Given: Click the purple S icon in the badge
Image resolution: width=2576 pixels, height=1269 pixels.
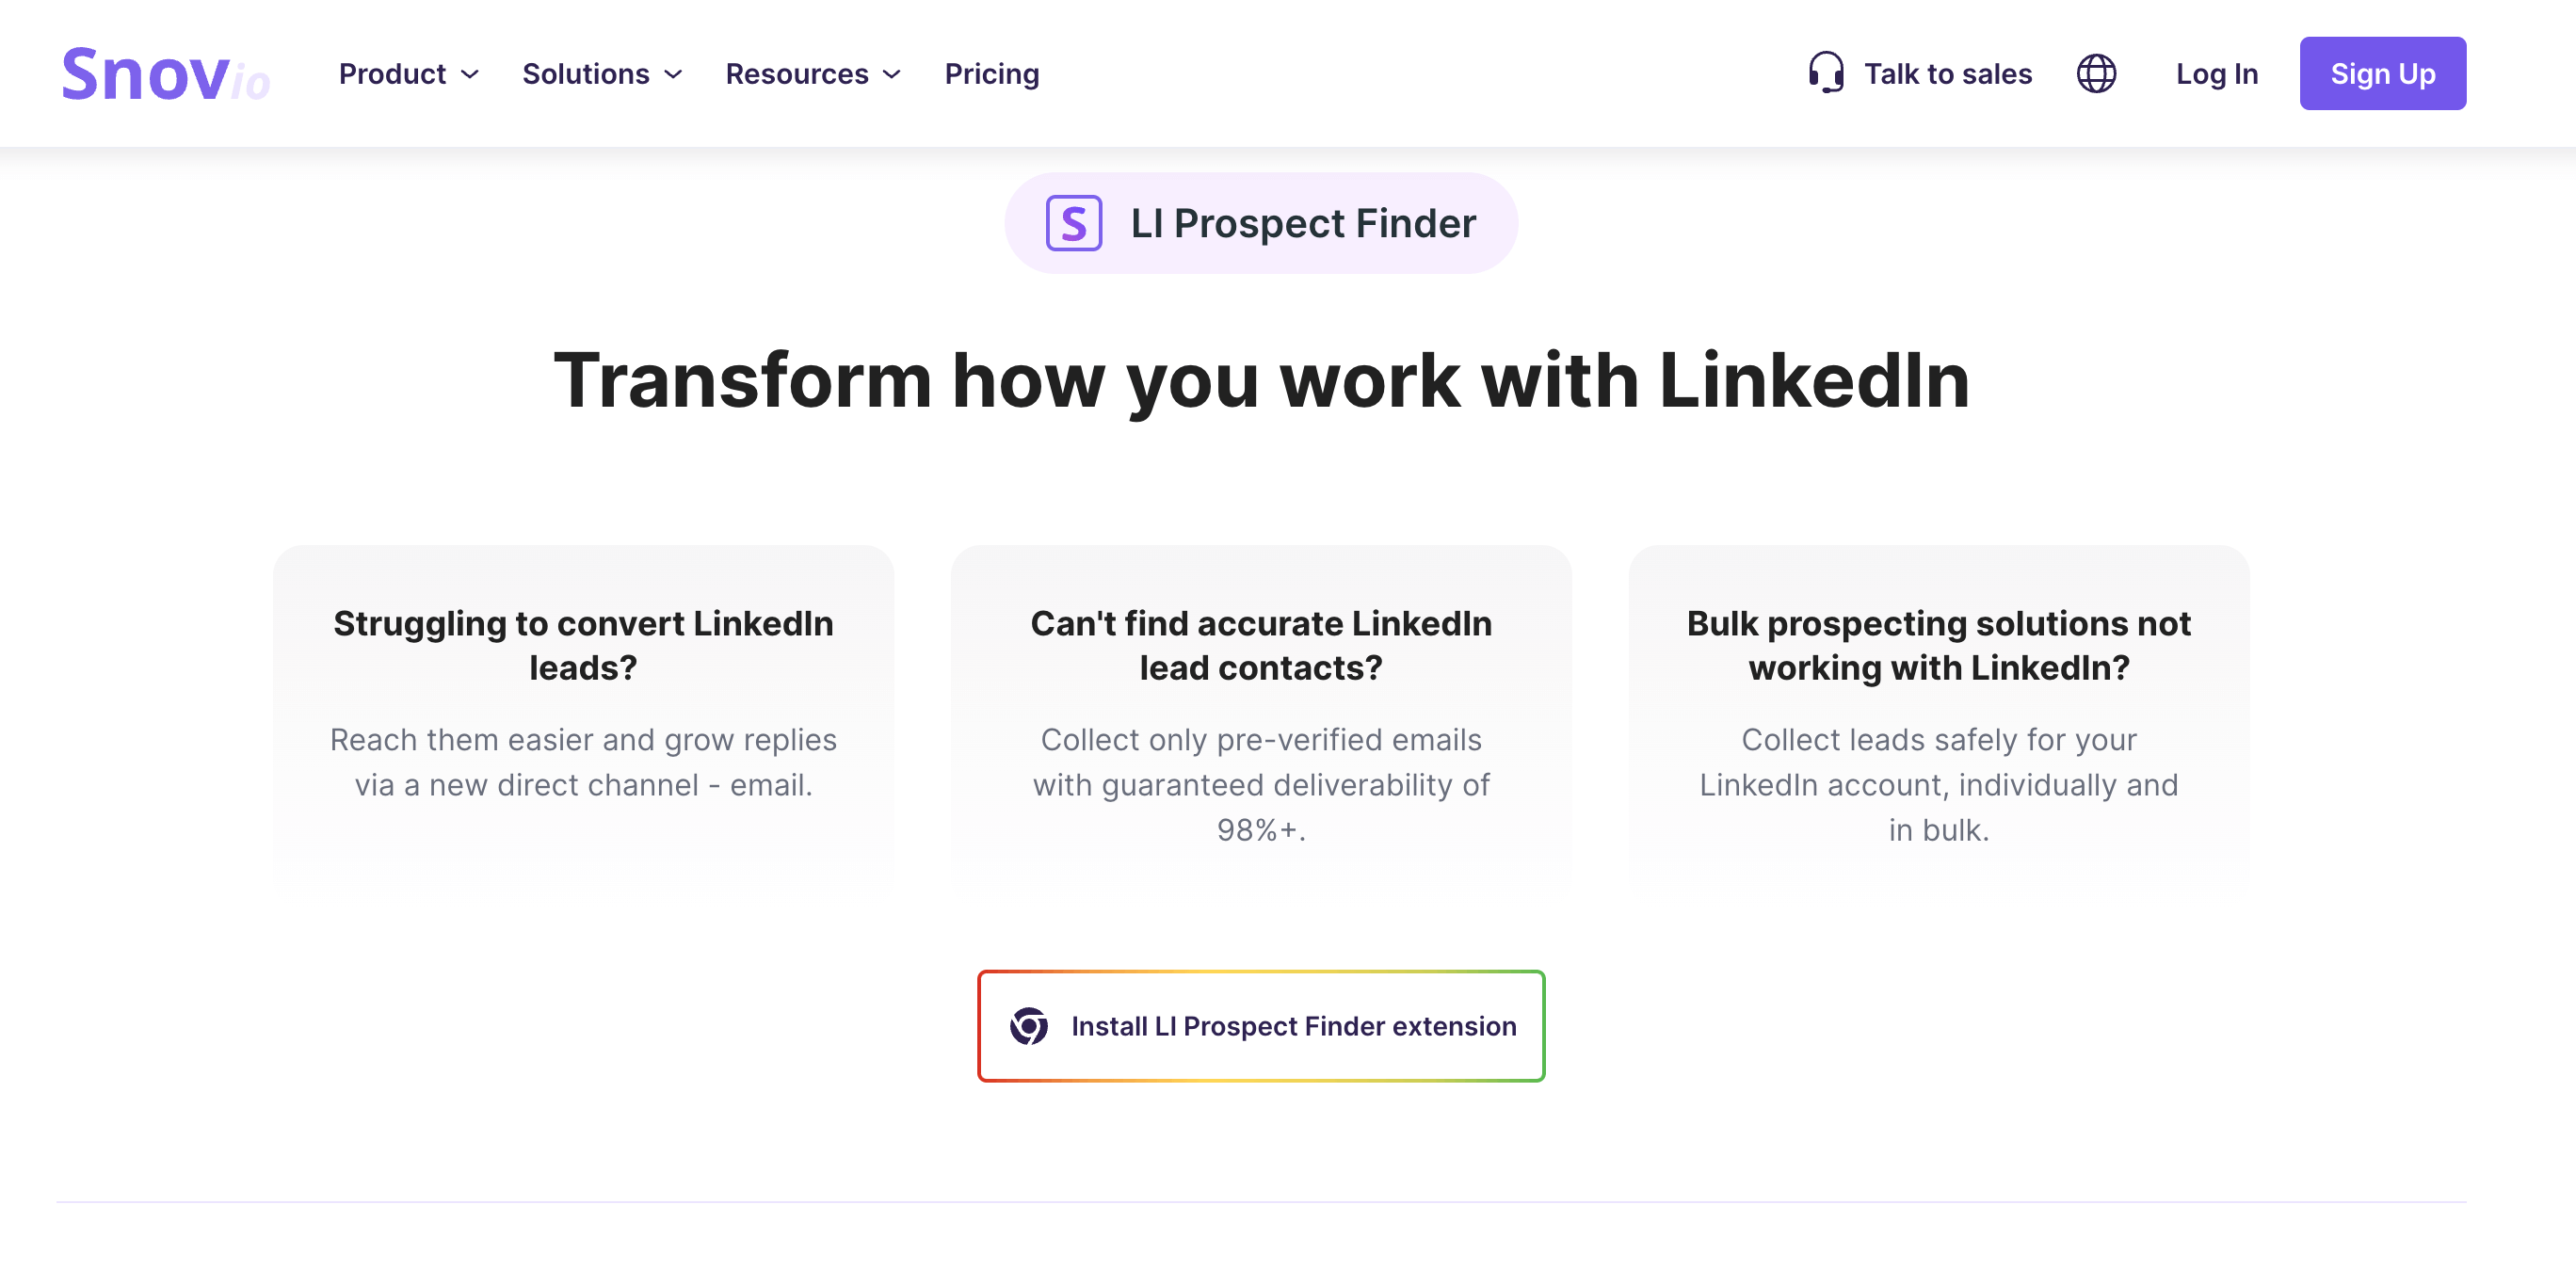Looking at the screenshot, I should [1073, 222].
